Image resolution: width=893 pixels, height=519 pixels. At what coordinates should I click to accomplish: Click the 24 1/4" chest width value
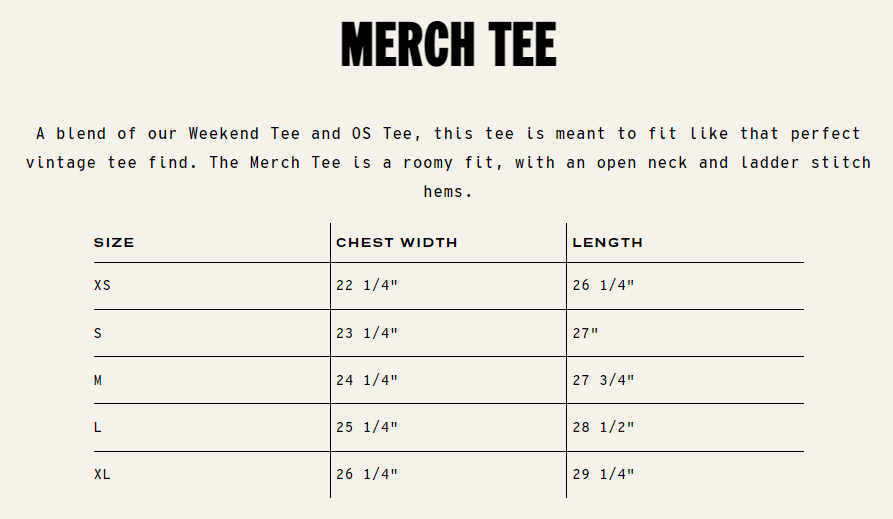pos(367,380)
